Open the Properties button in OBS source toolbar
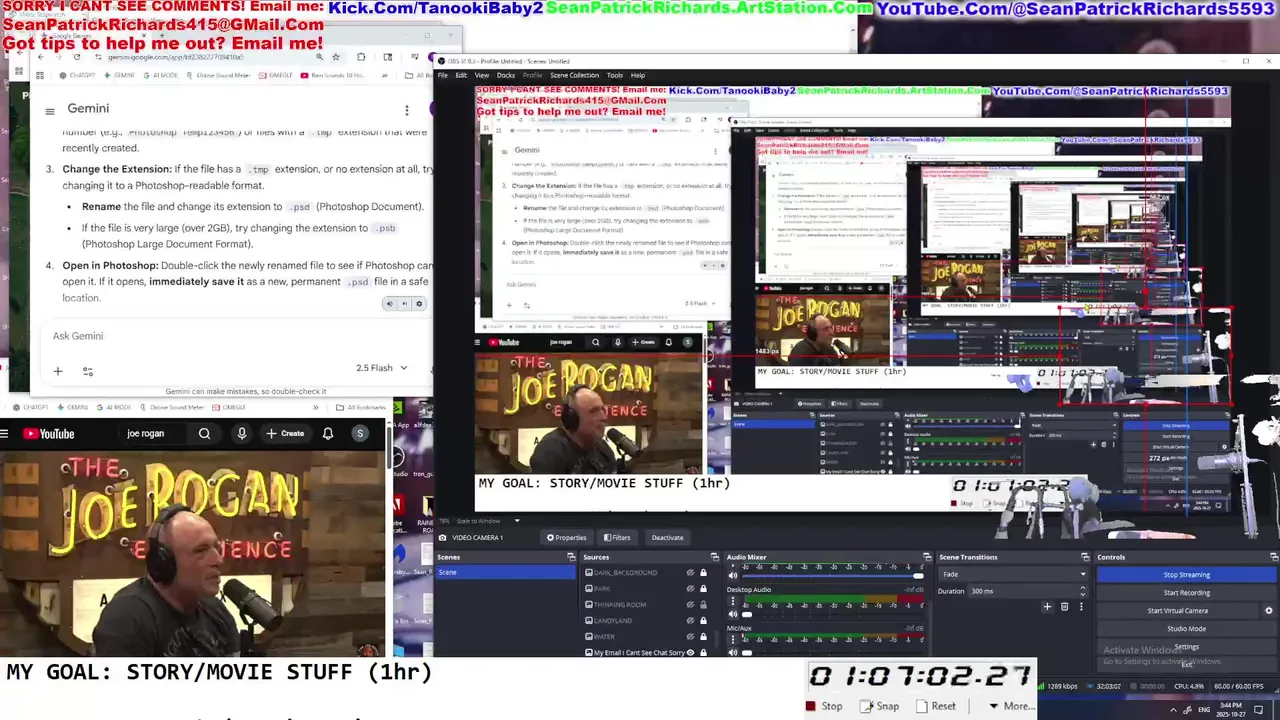The height and width of the screenshot is (720, 1280). 566,537
